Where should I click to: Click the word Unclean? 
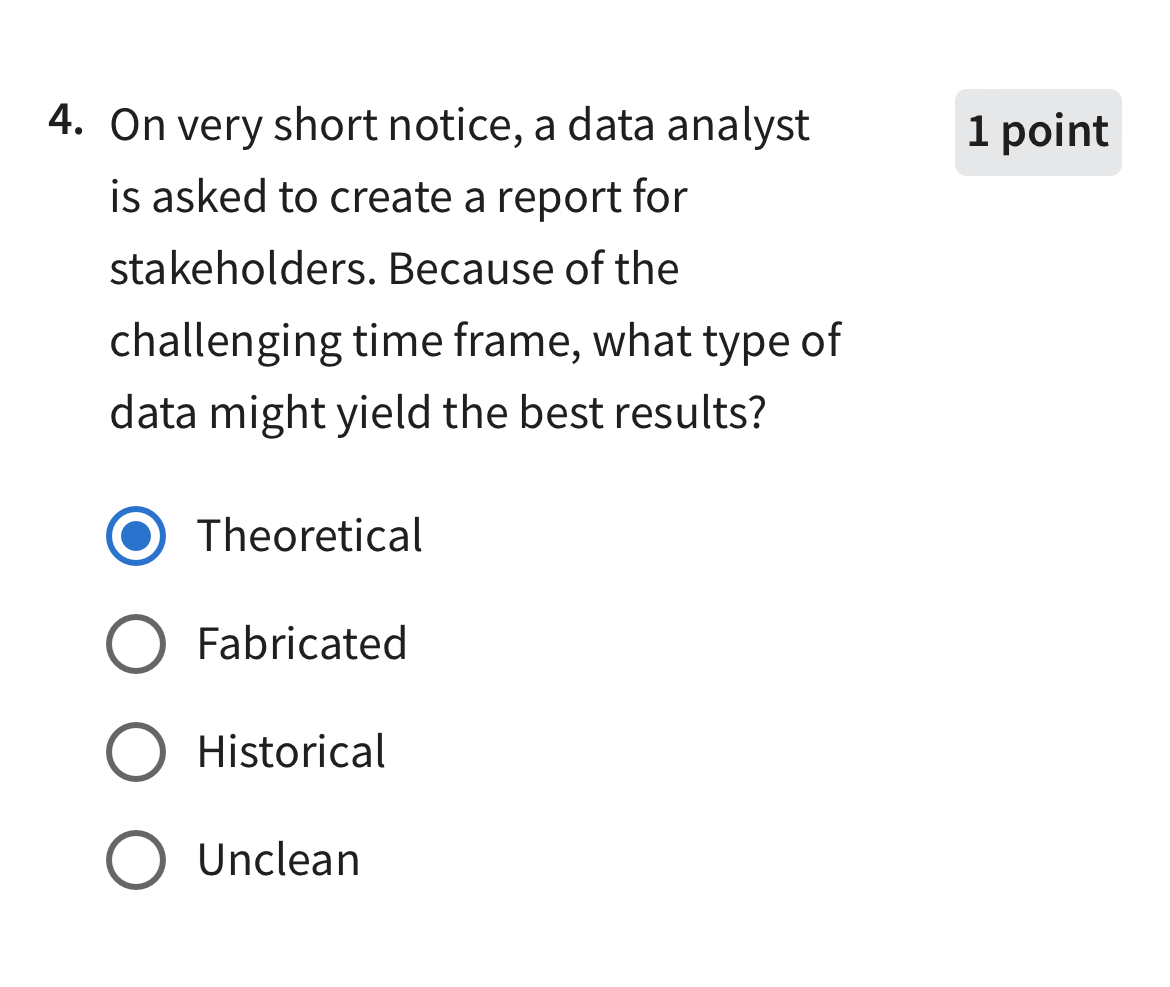point(279,859)
